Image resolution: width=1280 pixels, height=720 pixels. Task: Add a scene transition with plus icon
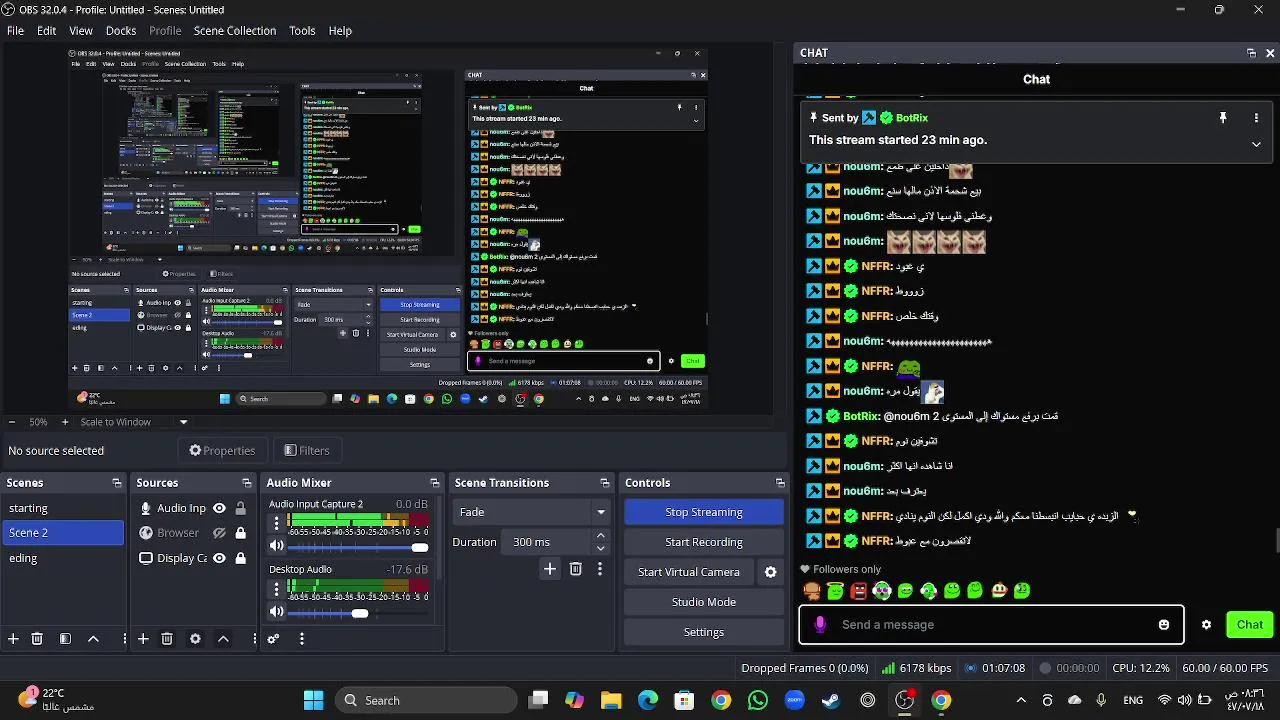[550, 569]
